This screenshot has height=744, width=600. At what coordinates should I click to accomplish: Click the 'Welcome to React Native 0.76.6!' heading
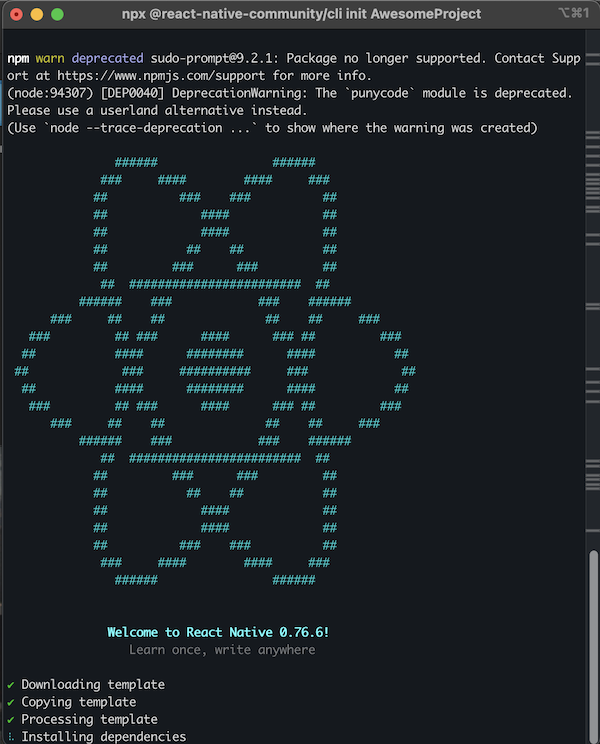pyautogui.click(x=218, y=632)
